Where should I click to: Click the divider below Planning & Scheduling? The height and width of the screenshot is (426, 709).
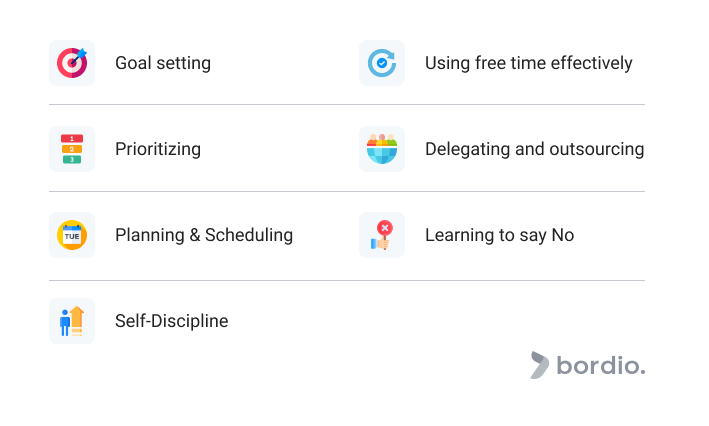[347, 280]
